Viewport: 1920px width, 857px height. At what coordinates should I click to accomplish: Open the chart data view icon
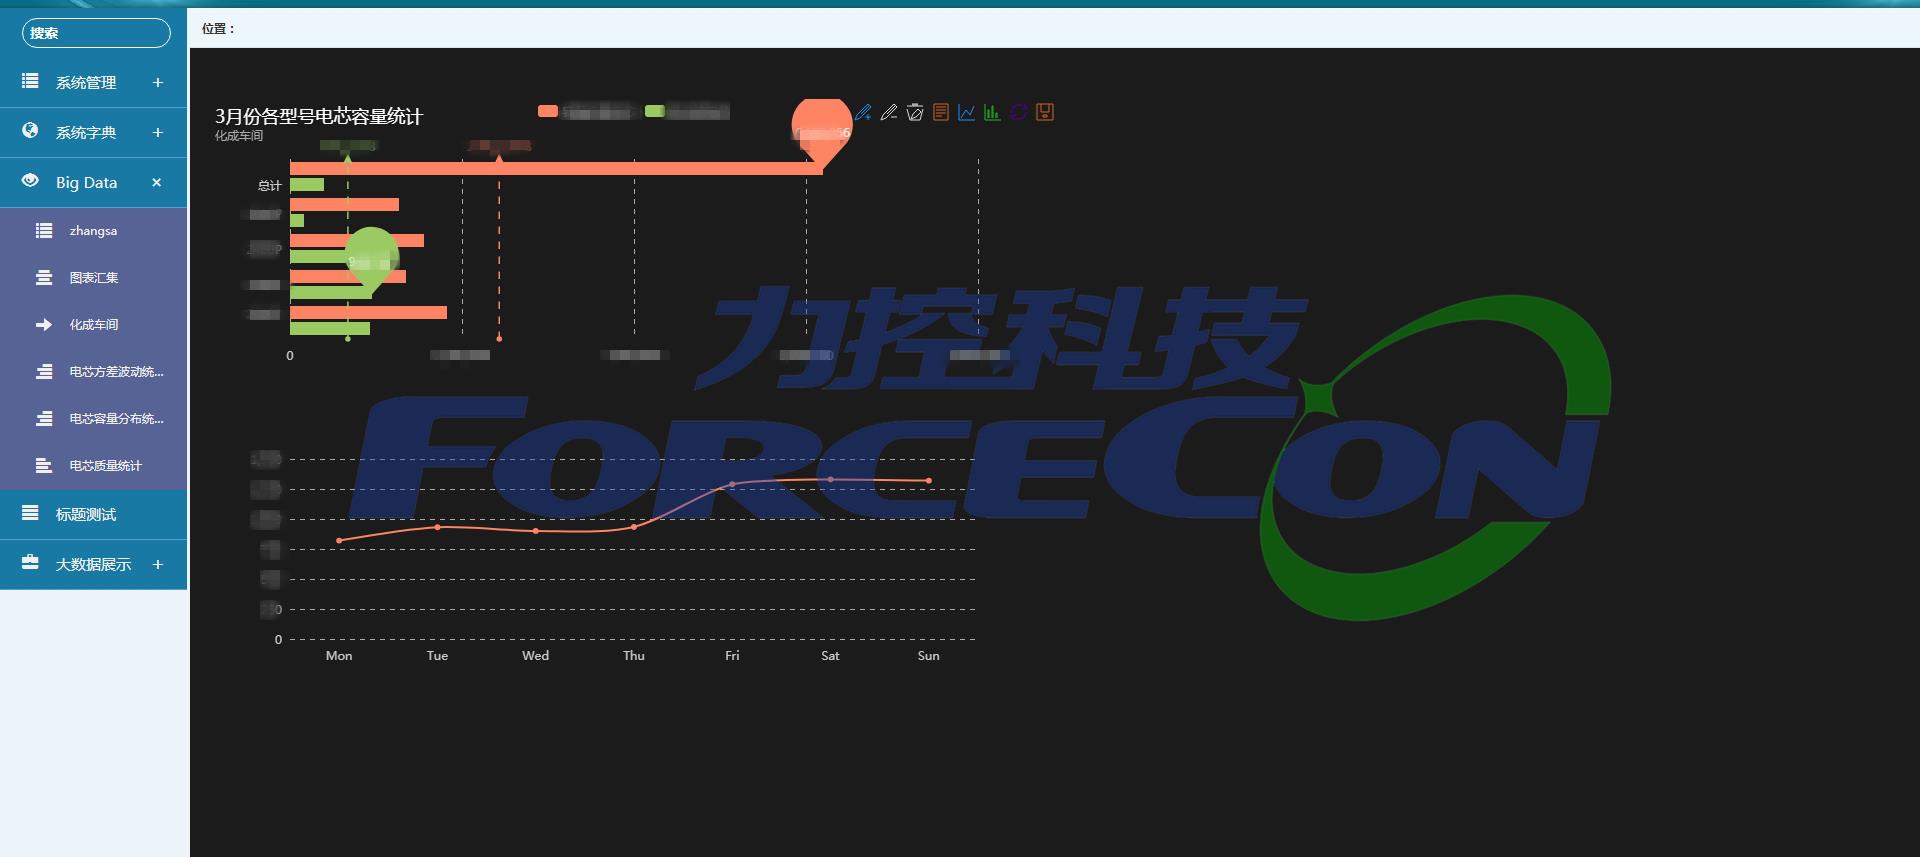[941, 112]
